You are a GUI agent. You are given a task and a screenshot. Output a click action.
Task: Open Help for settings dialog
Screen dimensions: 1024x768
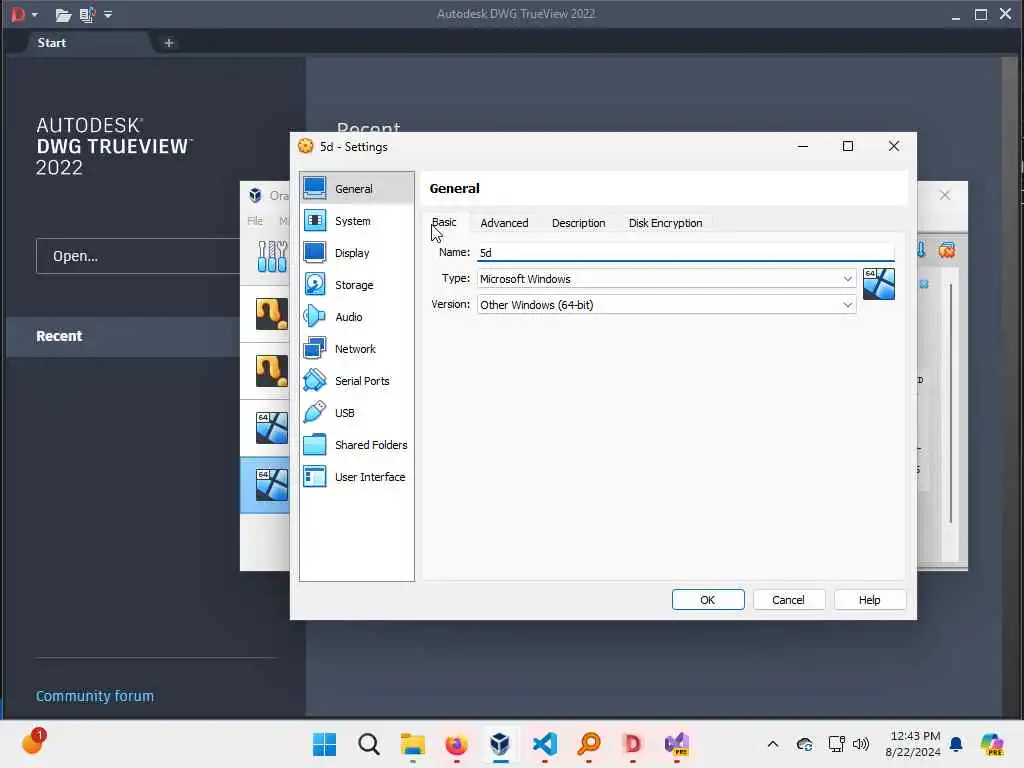(x=869, y=600)
